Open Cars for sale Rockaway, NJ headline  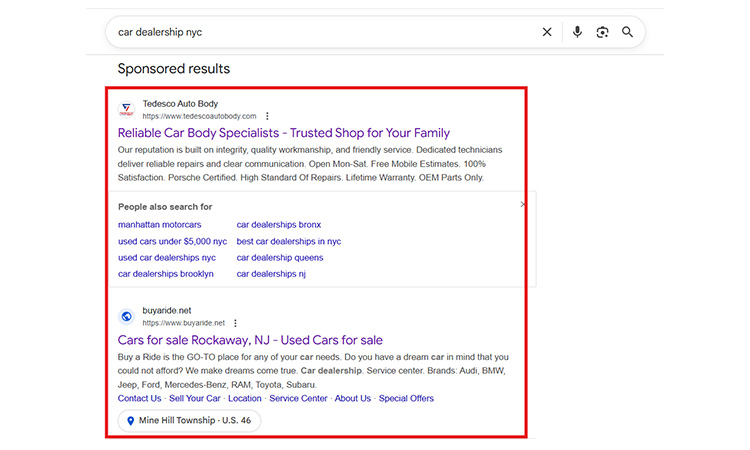click(x=250, y=340)
